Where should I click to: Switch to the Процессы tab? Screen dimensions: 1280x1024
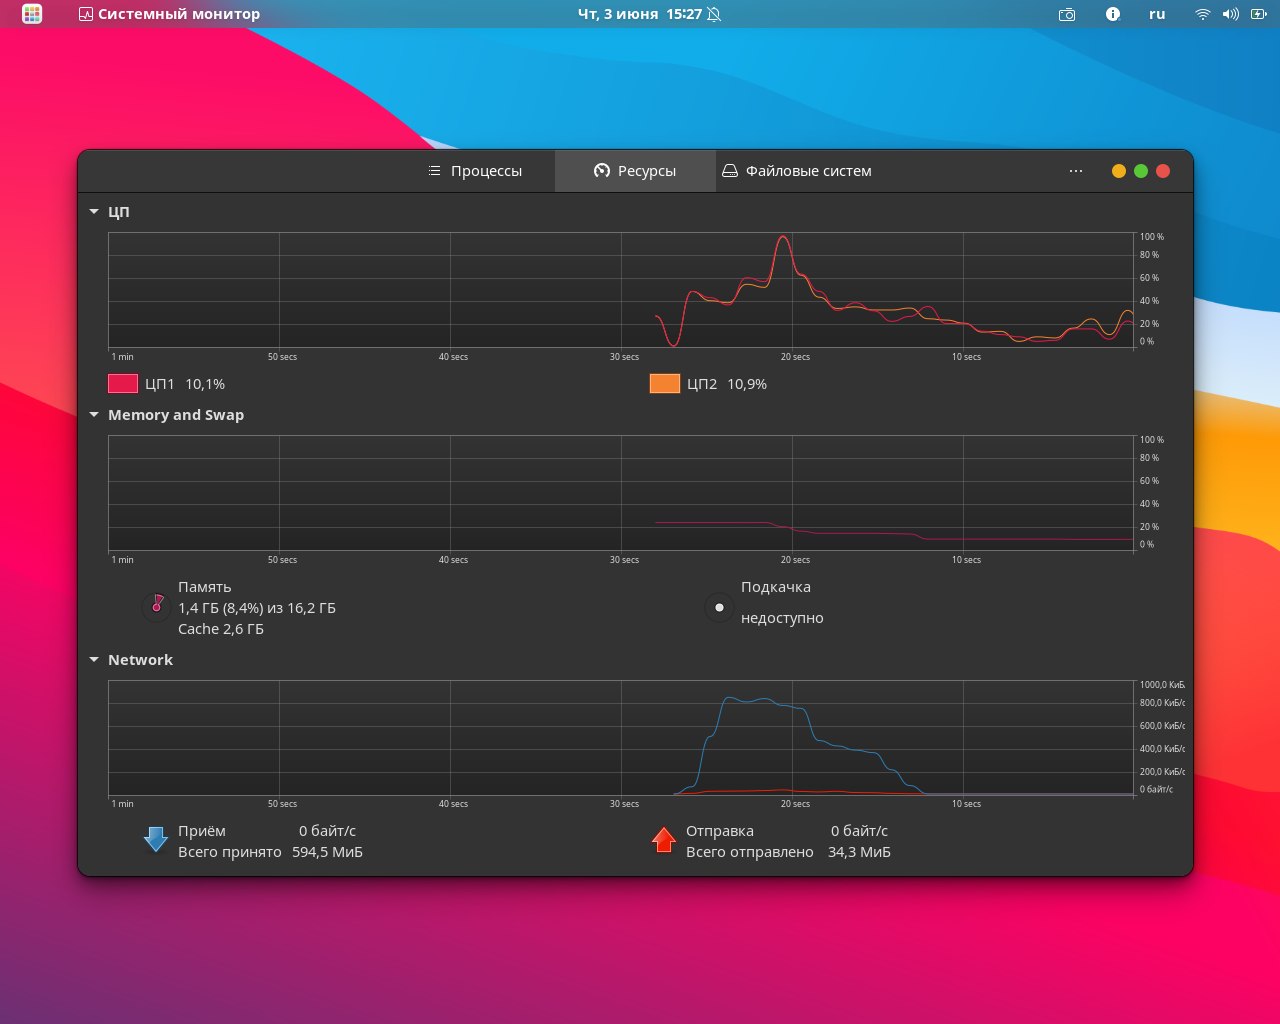tap(475, 171)
